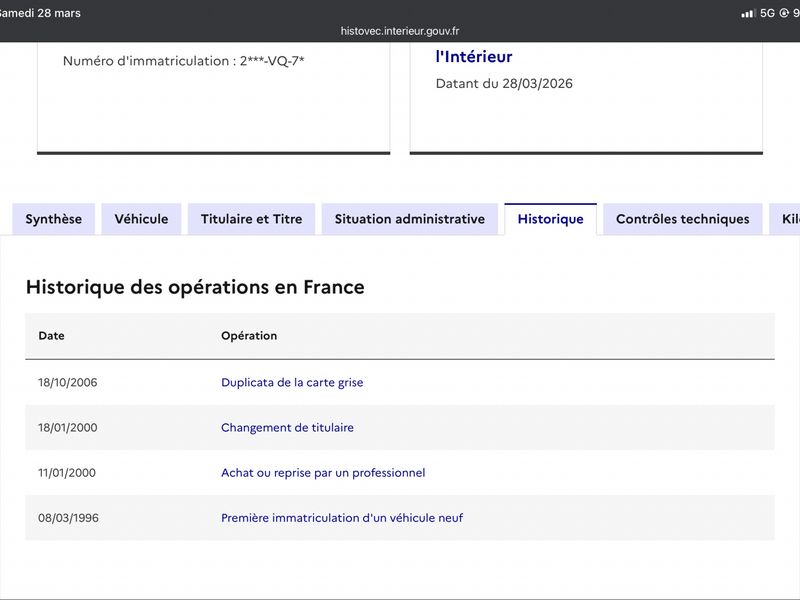Switch to the Véhicule tab

pos(141,219)
